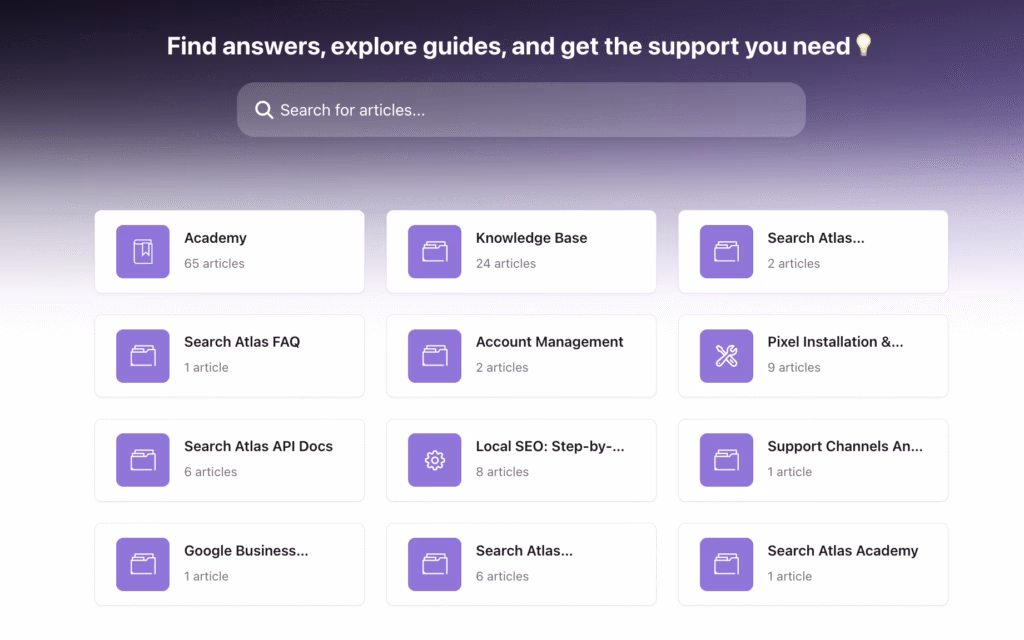This screenshot has height=640, width=1024.
Task: Click the Academy book icon
Action: coord(142,251)
